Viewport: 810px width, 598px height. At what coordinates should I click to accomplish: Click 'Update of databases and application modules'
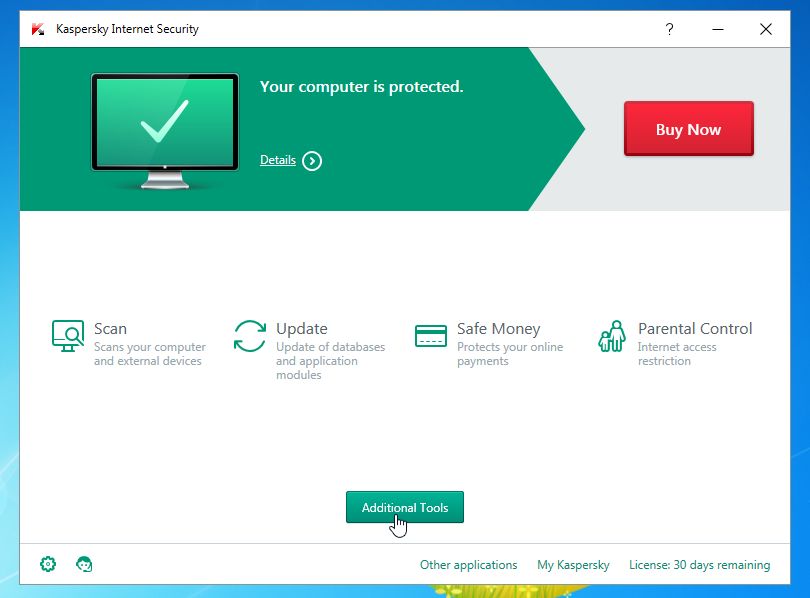331,360
